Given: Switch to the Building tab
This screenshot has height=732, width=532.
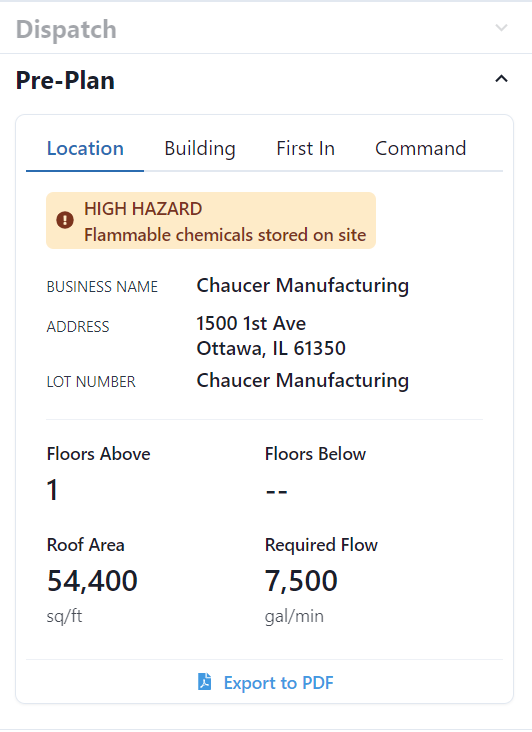Looking at the screenshot, I should pos(200,148).
